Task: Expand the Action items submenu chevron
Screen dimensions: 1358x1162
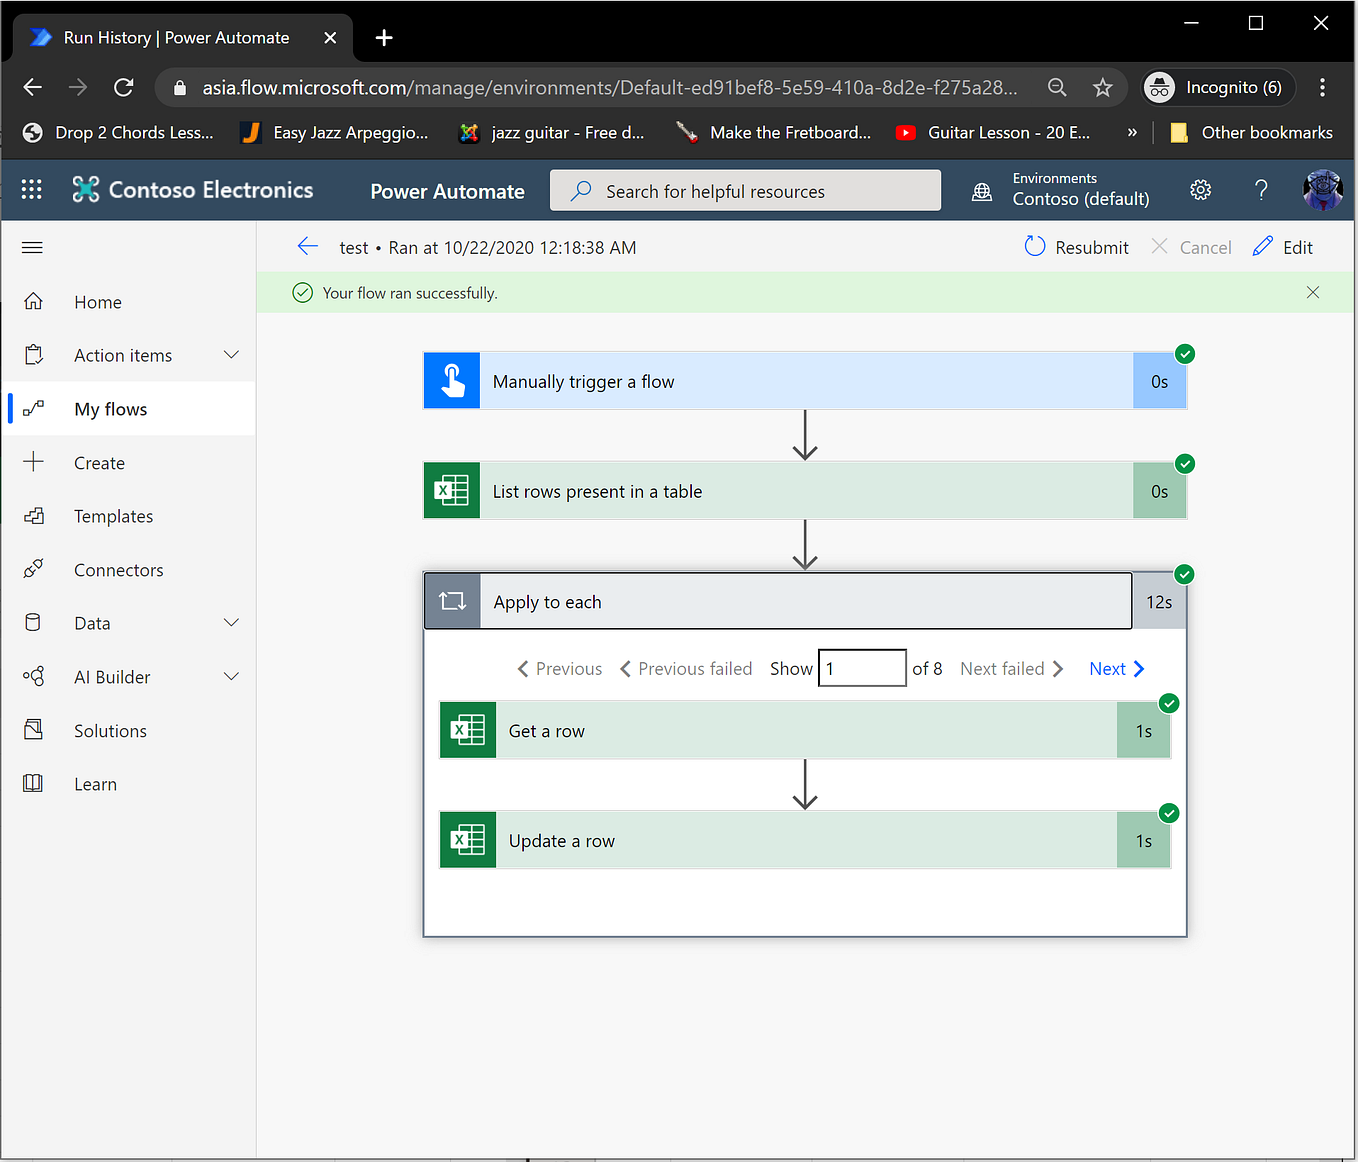Action: click(x=232, y=355)
